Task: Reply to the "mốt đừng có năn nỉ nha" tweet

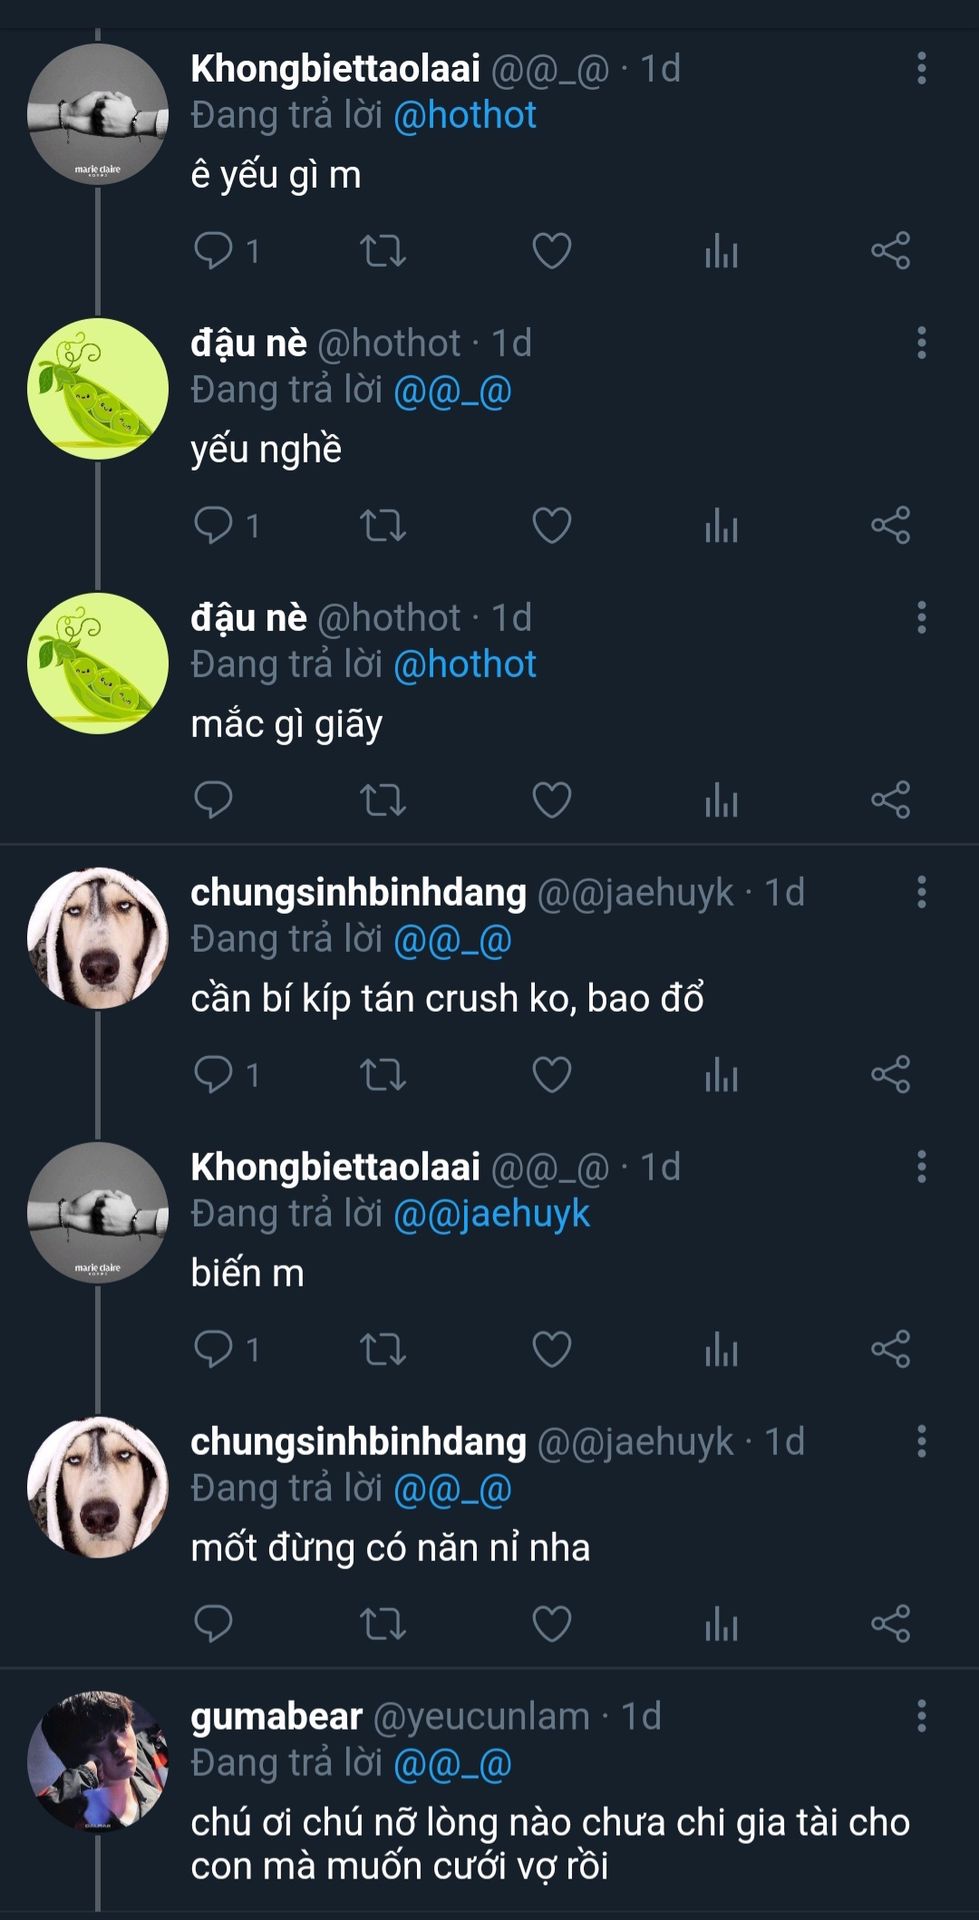Action: point(213,1624)
